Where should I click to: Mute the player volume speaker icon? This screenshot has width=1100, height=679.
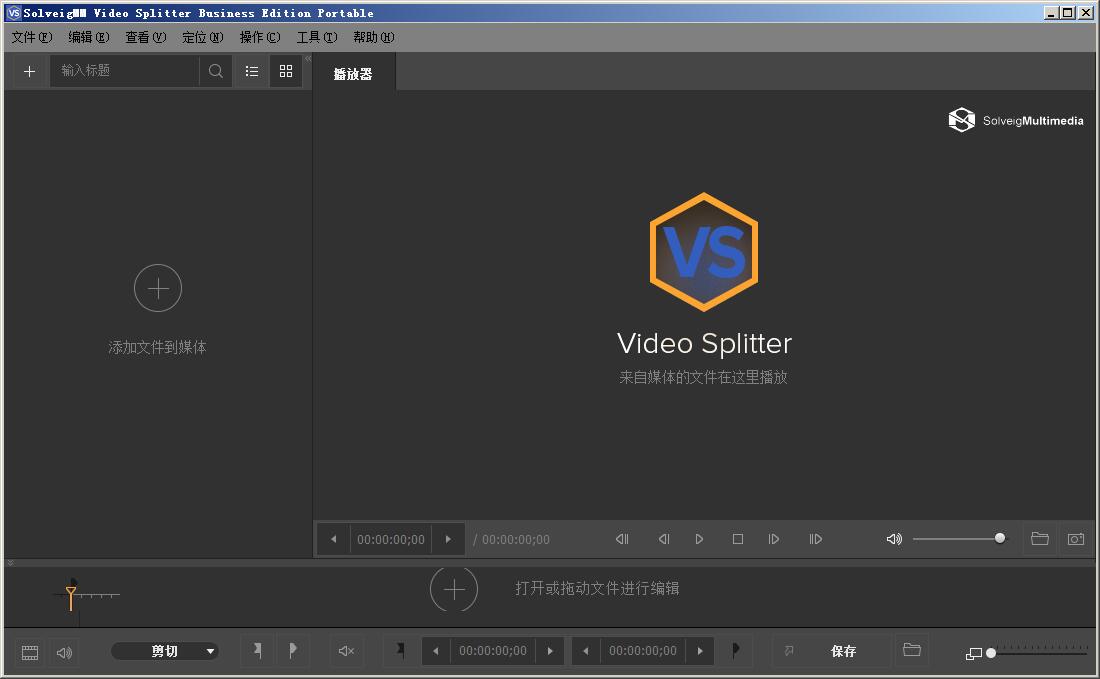[894, 539]
